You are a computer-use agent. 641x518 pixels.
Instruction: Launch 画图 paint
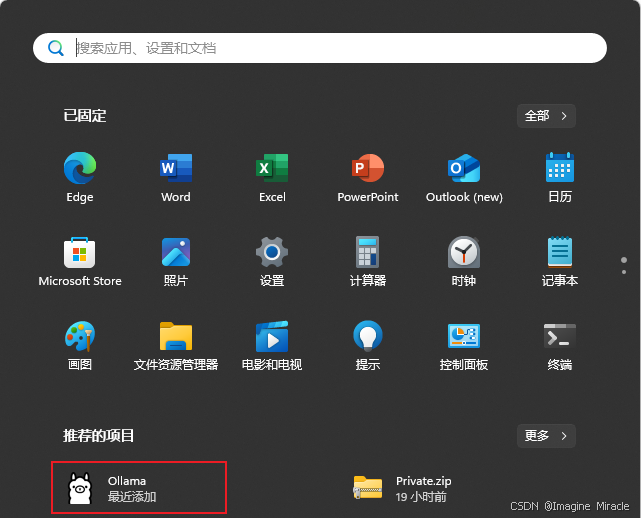(x=80, y=345)
